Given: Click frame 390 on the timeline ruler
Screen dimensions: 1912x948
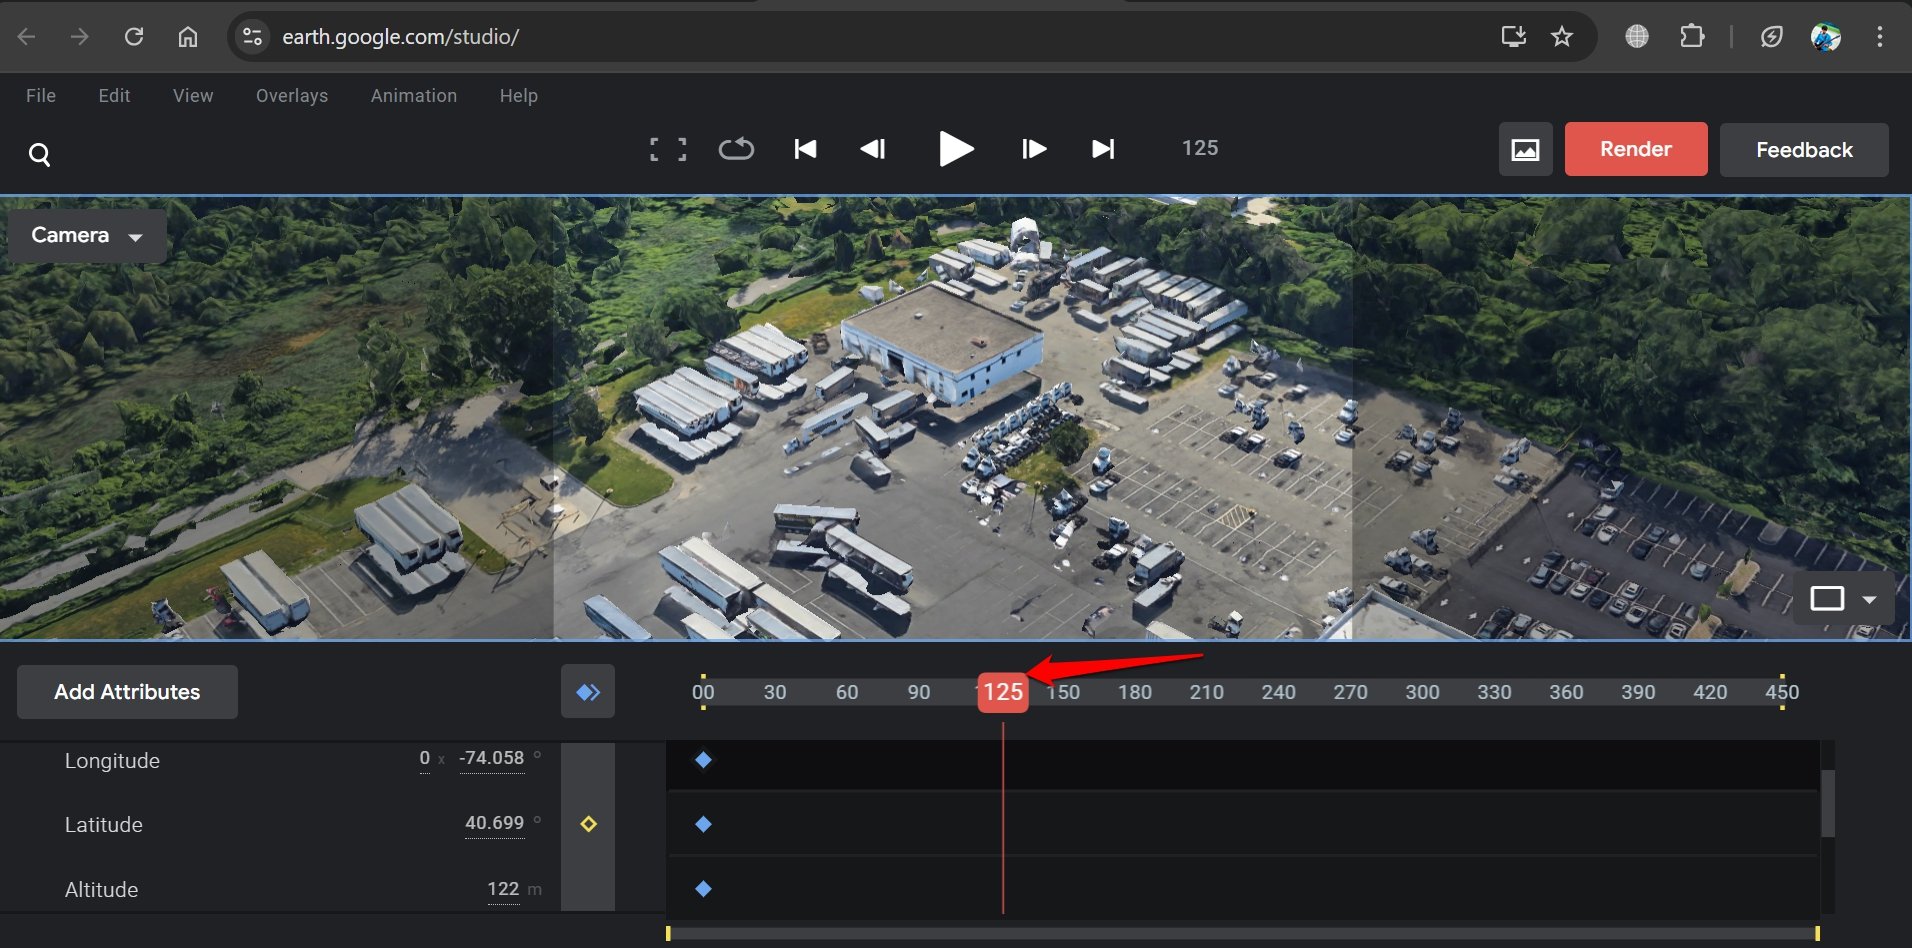Looking at the screenshot, I should pos(1638,692).
